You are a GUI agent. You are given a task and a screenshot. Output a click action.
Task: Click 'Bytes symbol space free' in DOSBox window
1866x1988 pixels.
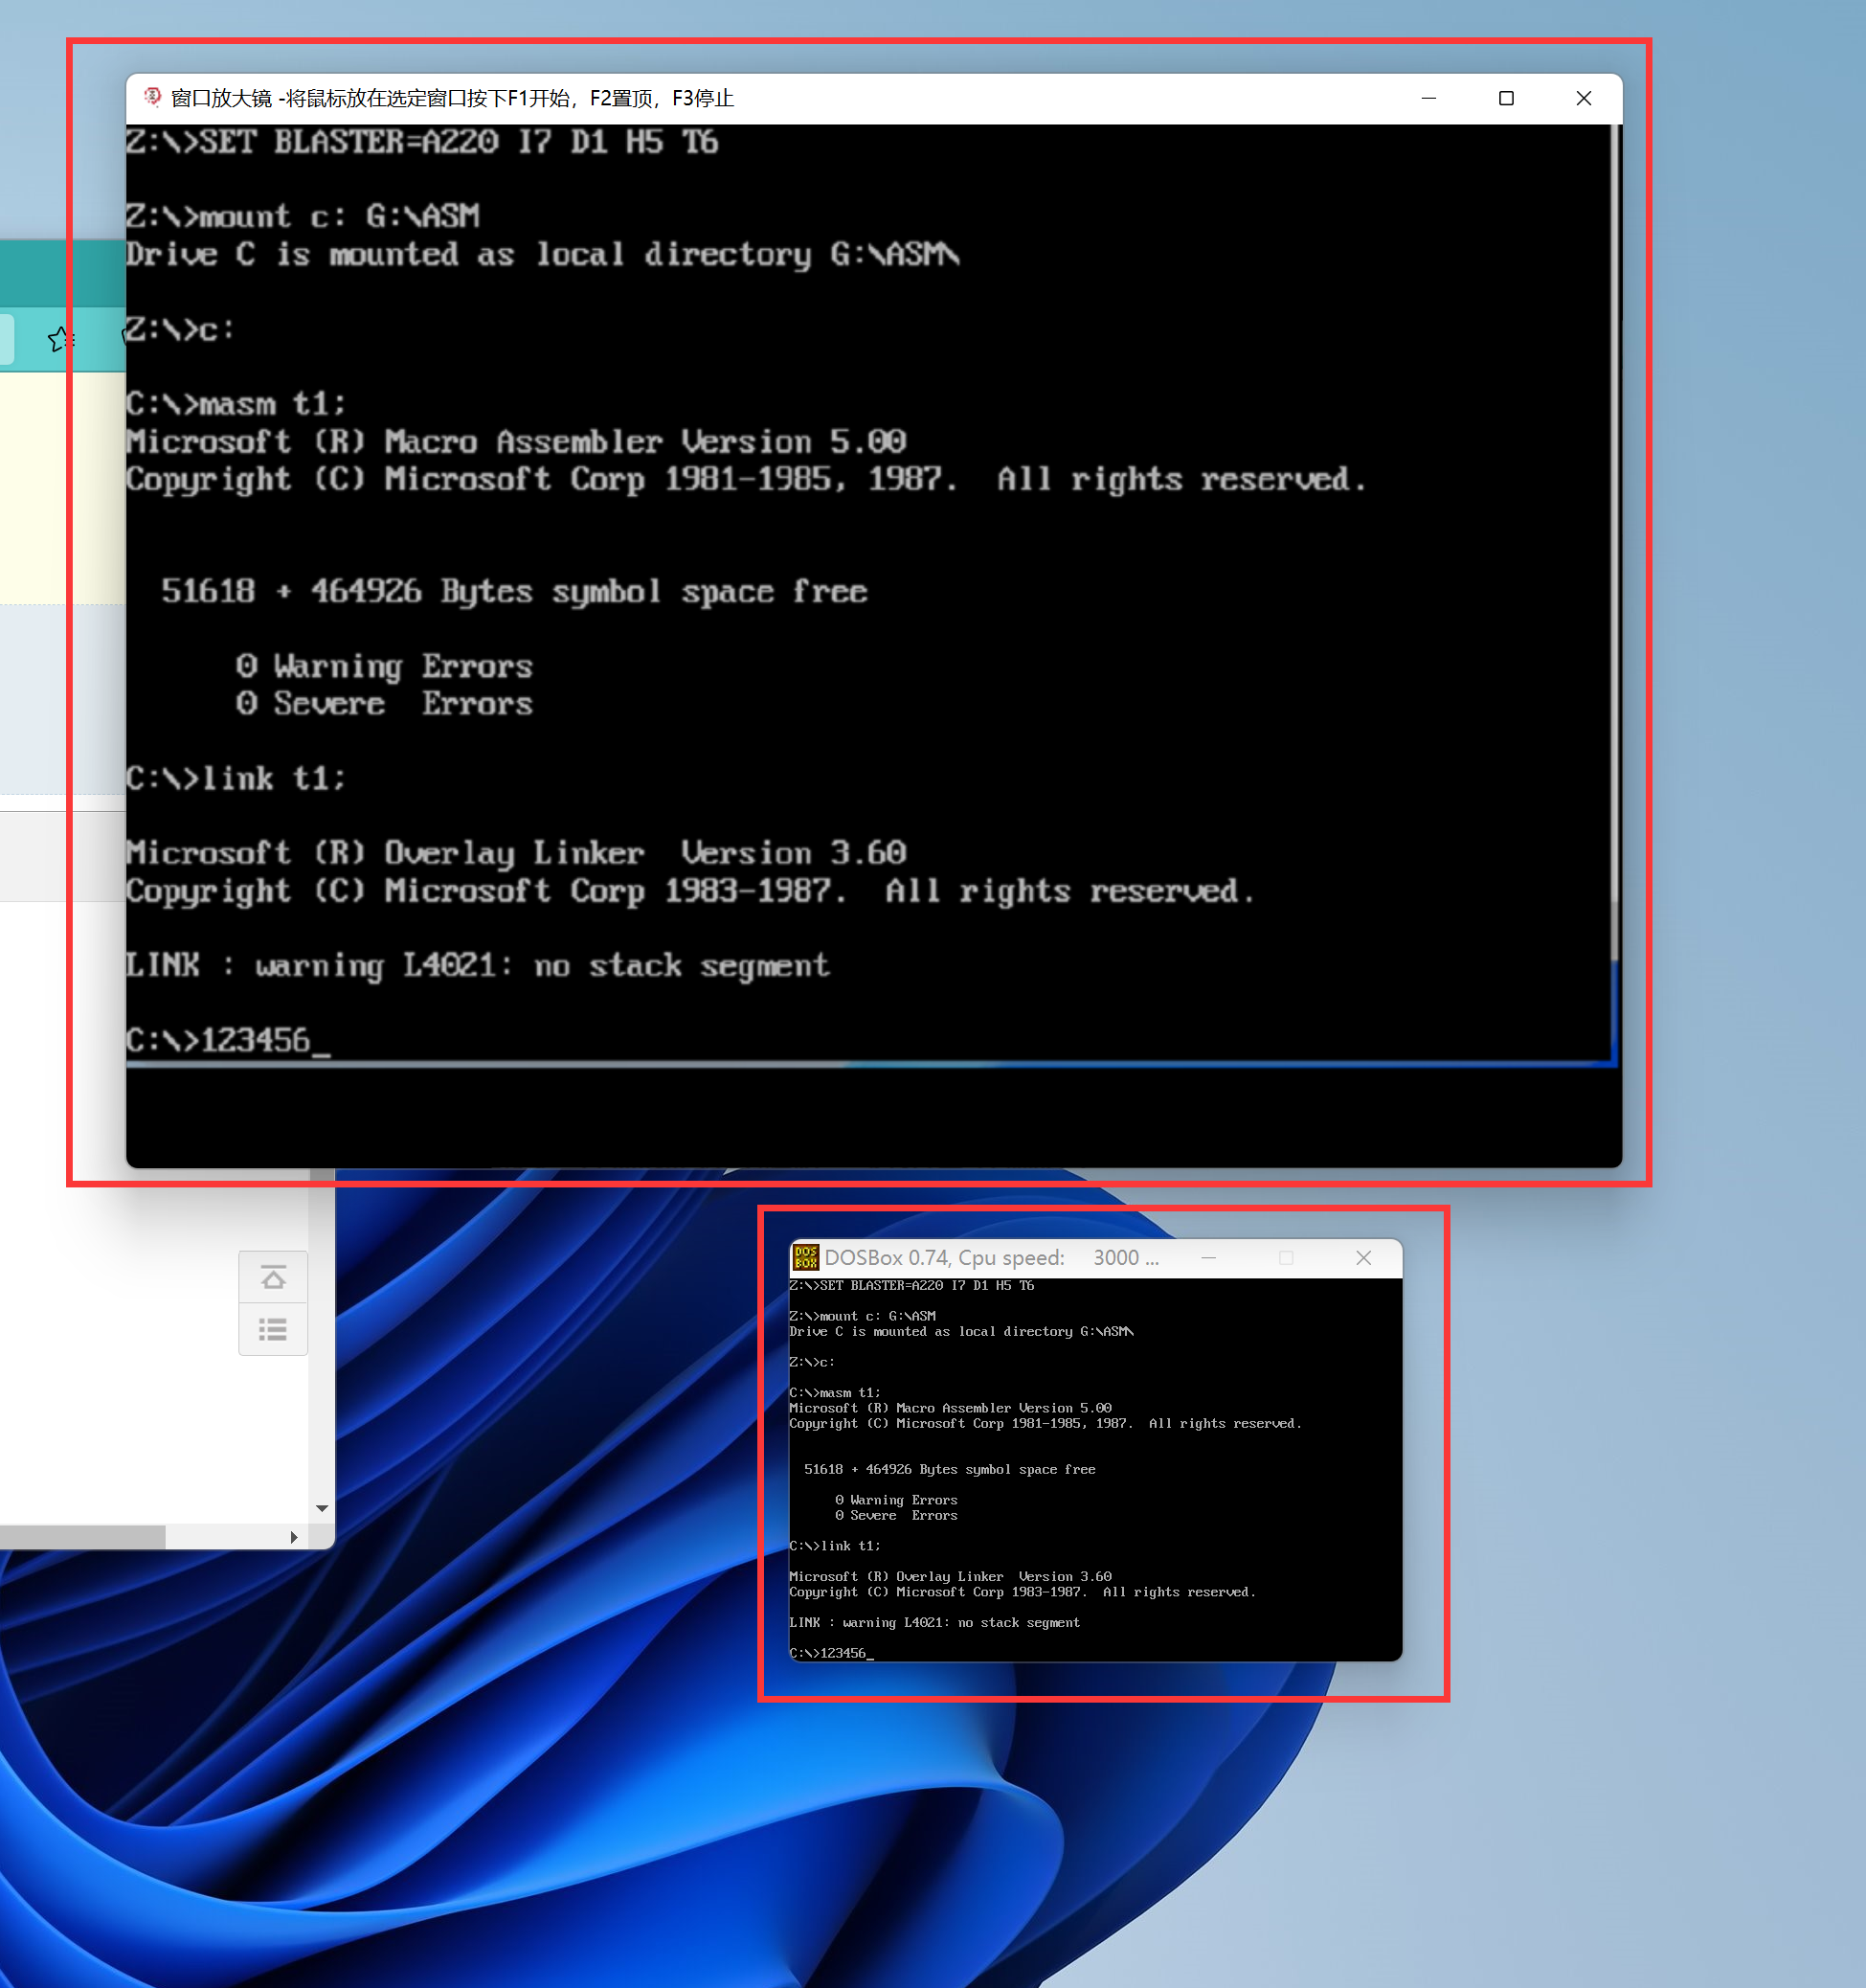(1007, 1469)
